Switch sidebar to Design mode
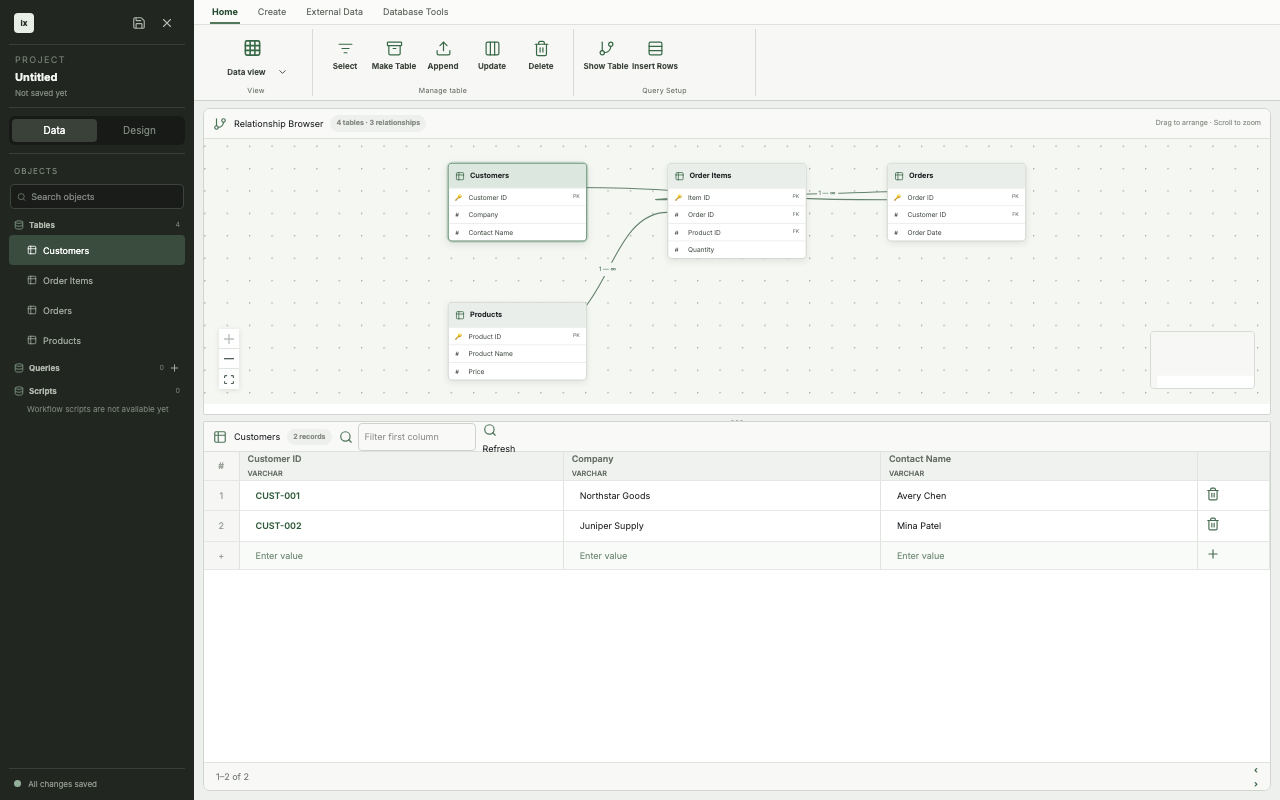Image resolution: width=1280 pixels, height=800 pixels. [x=139, y=130]
